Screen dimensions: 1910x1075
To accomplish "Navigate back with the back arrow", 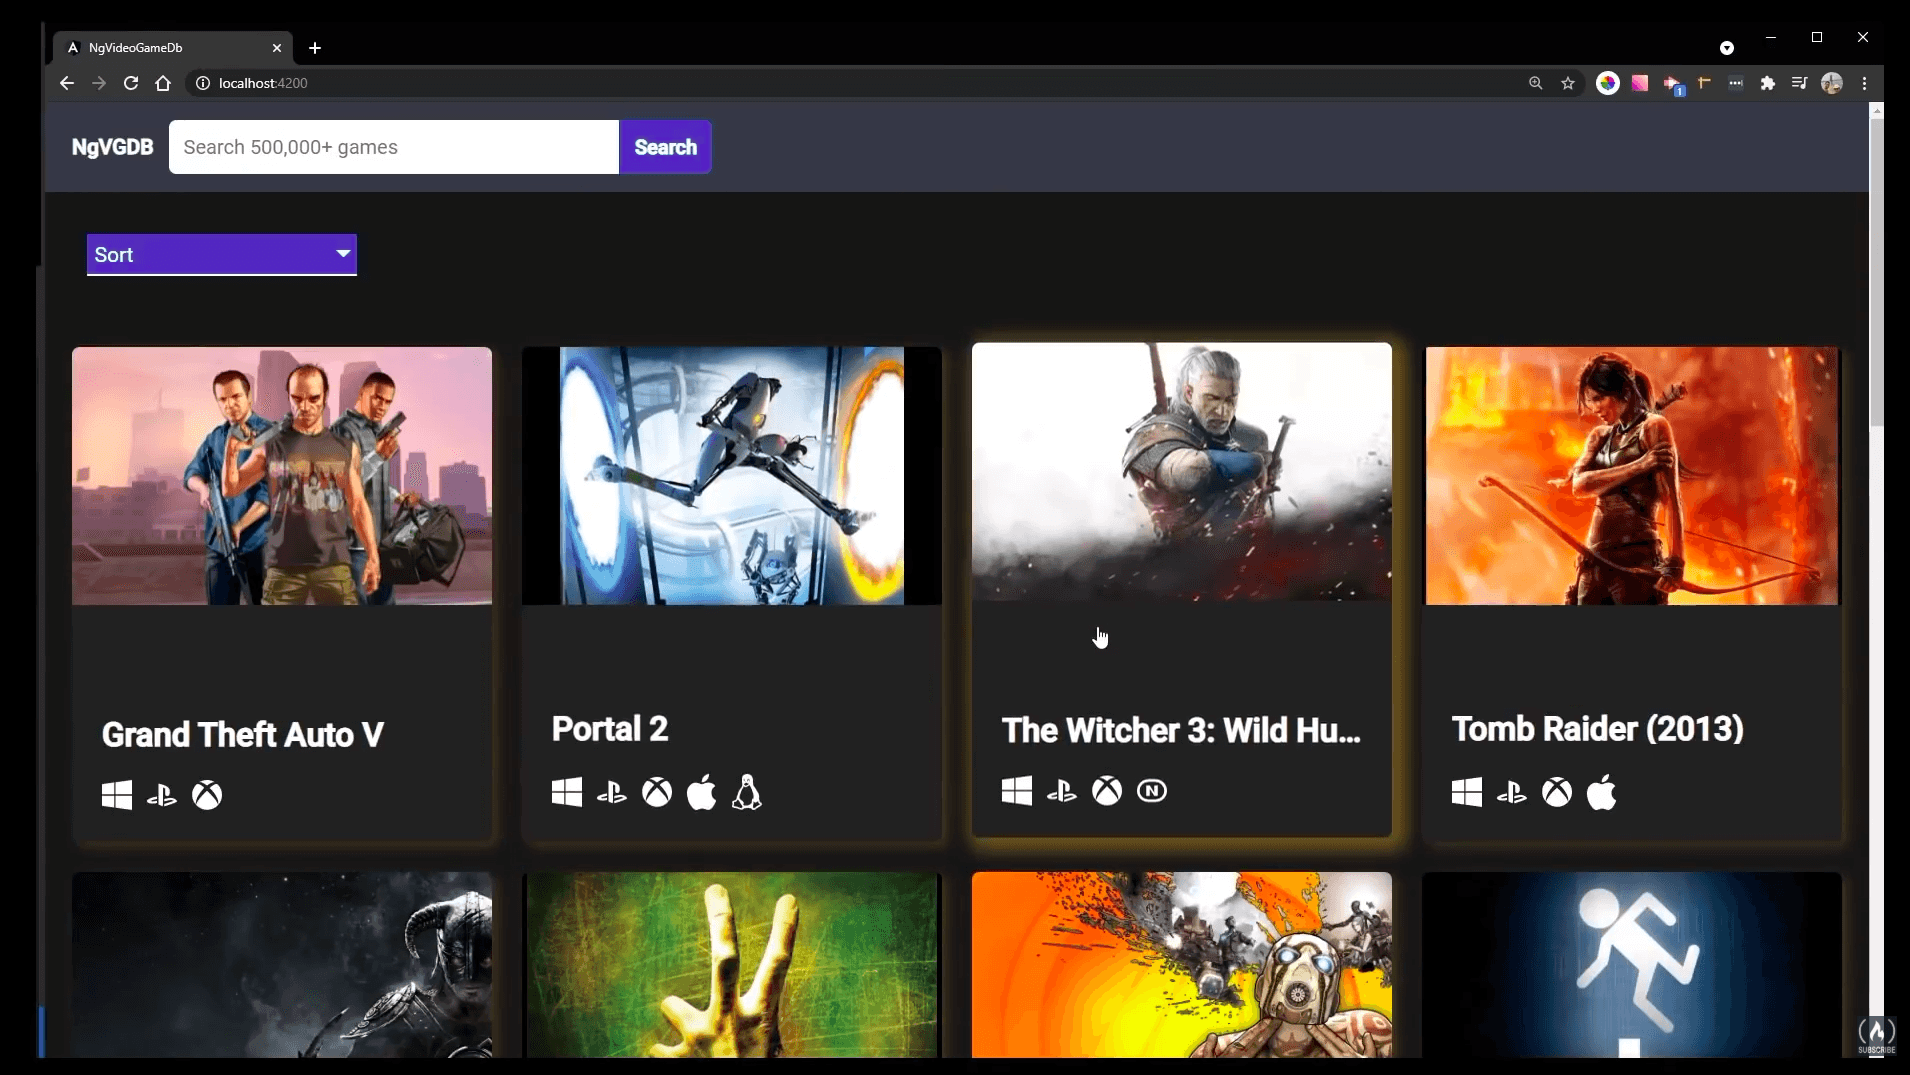I will [x=66, y=83].
